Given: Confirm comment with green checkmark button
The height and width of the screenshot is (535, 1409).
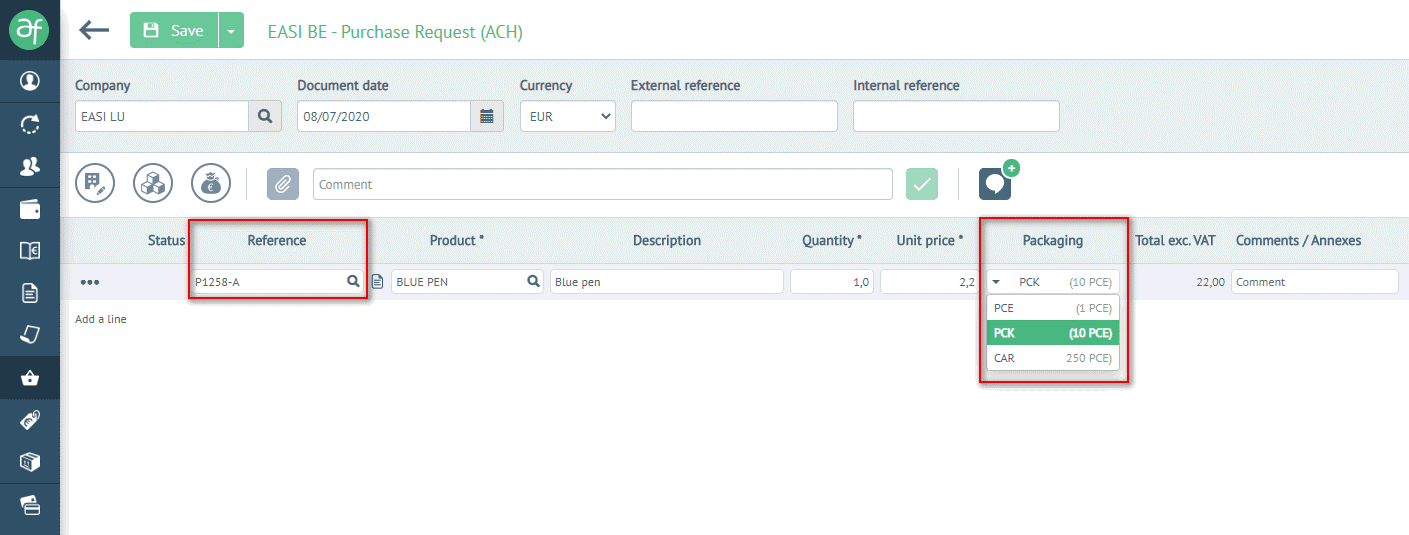Looking at the screenshot, I should (922, 184).
